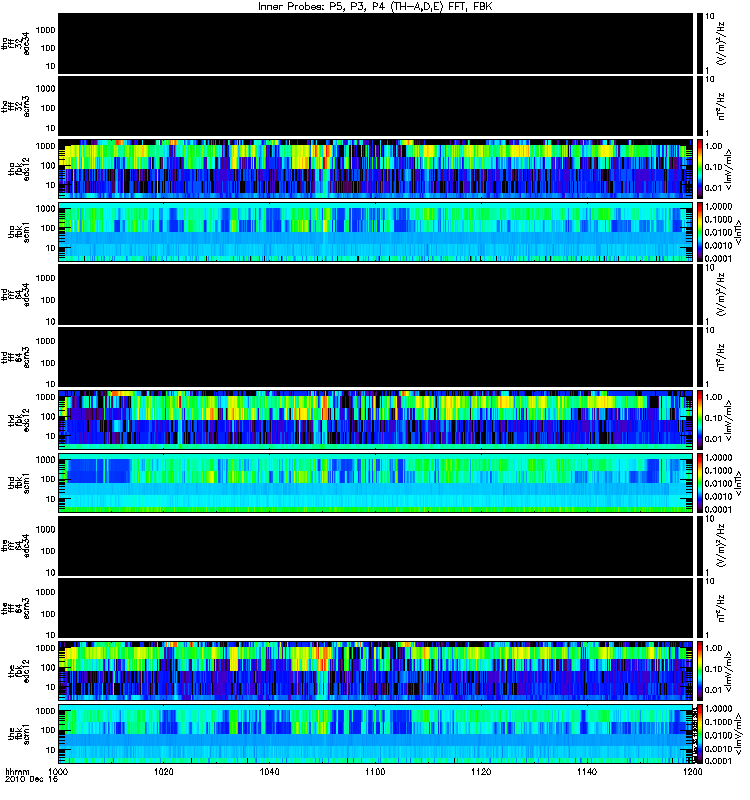Click the '(V/m)²/Hz' unit label of tha edc34
This screenshot has width=750, height=800.
pos(722,44)
